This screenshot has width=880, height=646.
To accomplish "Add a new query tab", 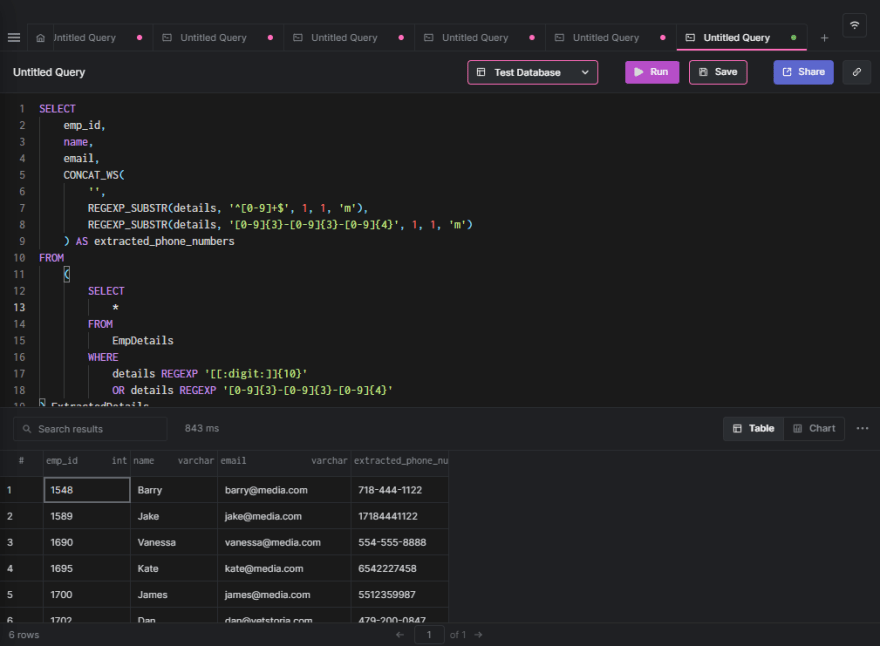I will tap(824, 38).
